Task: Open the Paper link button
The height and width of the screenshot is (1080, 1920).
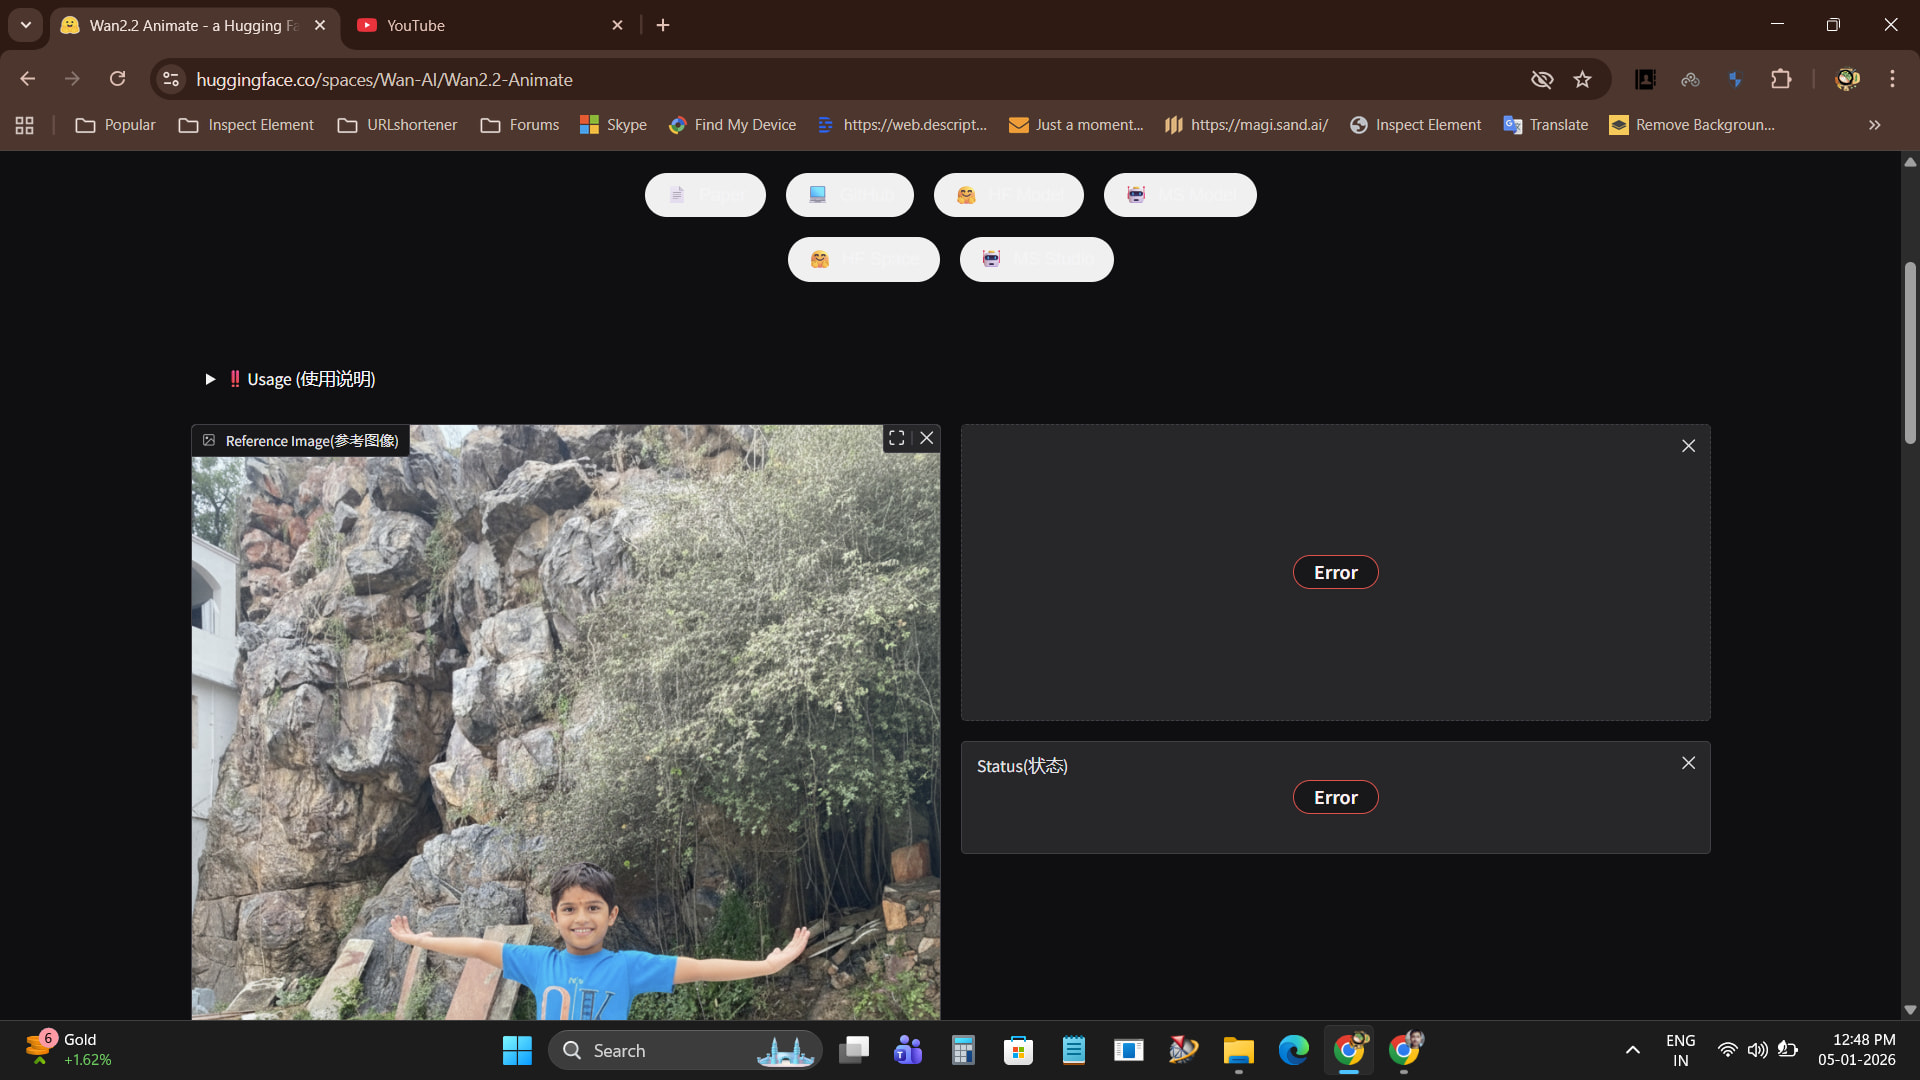Action: tap(705, 195)
